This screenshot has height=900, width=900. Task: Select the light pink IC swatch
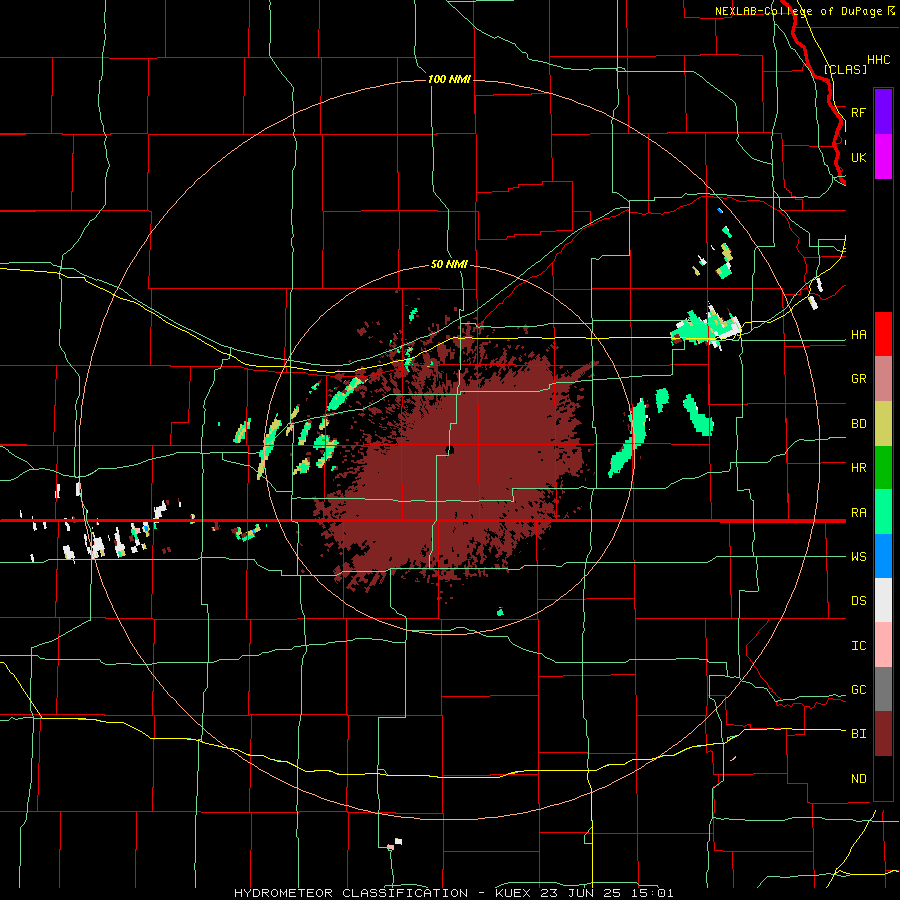883,645
